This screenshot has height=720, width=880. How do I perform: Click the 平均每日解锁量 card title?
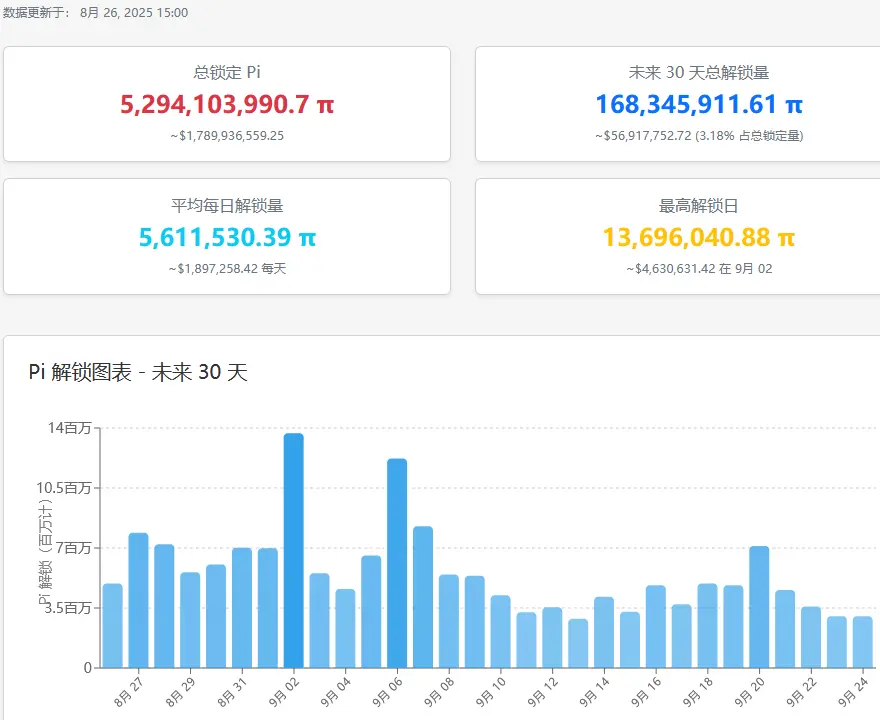[227, 205]
